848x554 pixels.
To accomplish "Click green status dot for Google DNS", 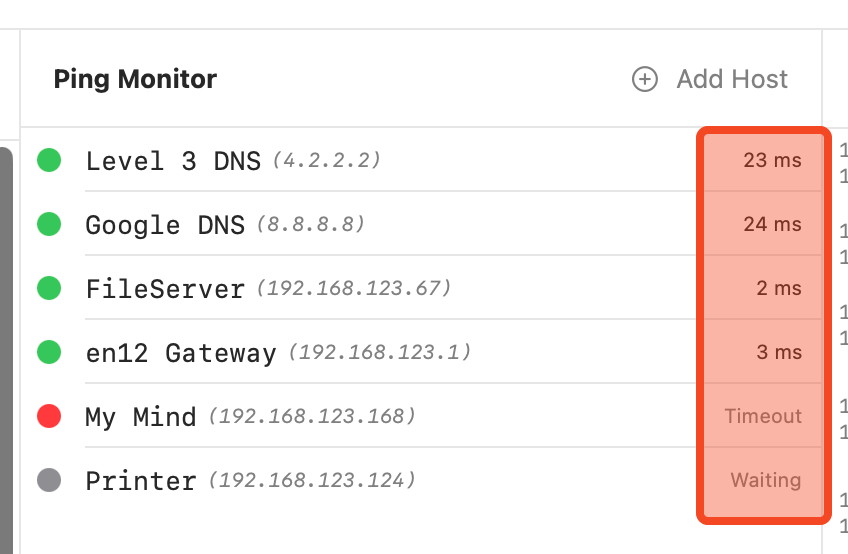I will 49,224.
